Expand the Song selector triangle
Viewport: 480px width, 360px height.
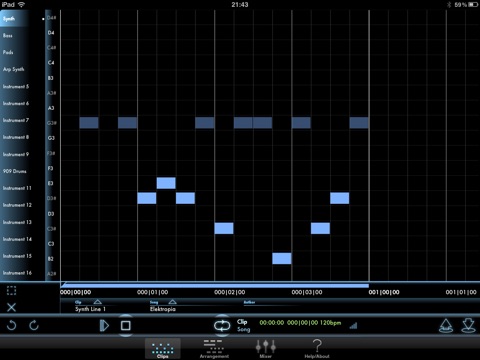(172, 302)
